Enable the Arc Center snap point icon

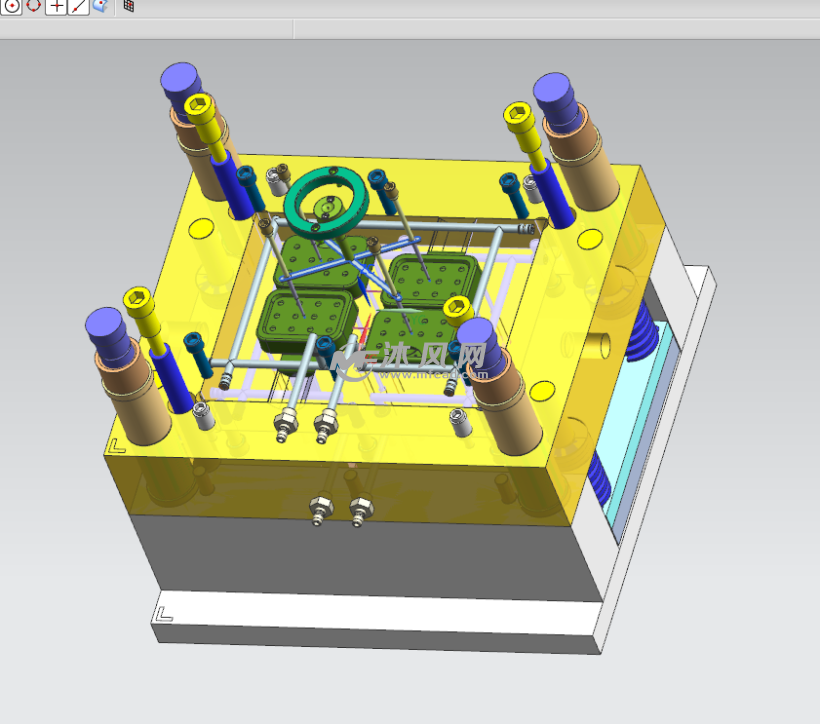point(12,5)
